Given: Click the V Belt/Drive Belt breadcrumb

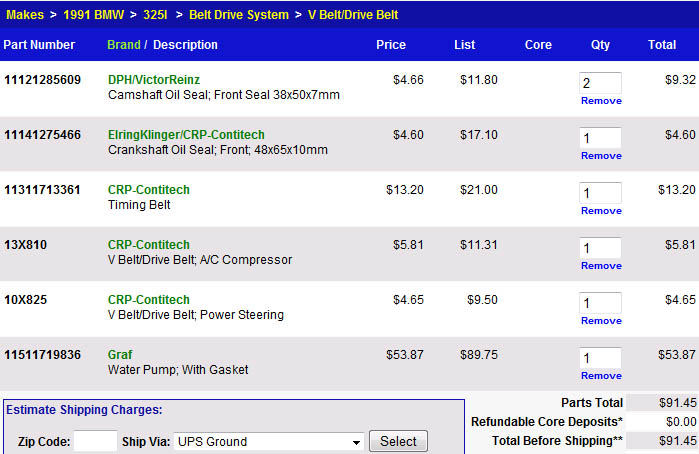Looking at the screenshot, I should click(x=354, y=15).
